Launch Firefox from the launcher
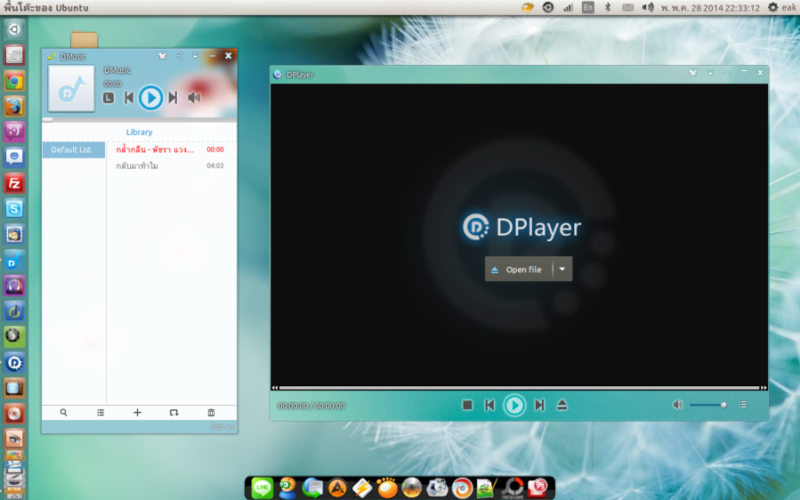The width and height of the screenshot is (800, 500). click(14, 107)
